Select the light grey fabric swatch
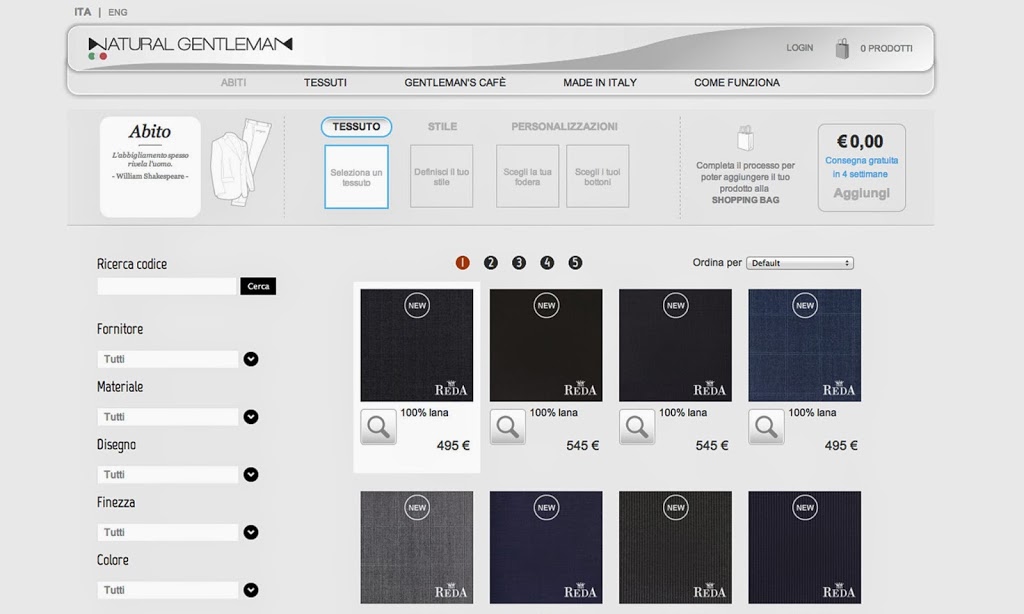This screenshot has height=614, width=1024. point(416,547)
